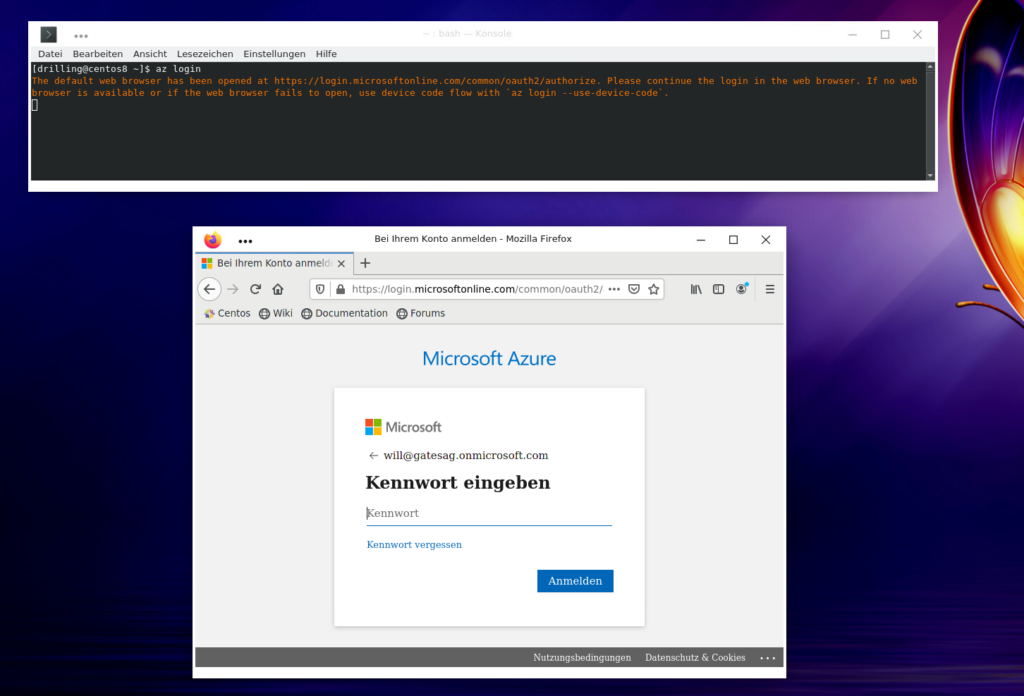Open a new Firefox tab
The height and width of the screenshot is (696, 1024).
click(x=365, y=263)
